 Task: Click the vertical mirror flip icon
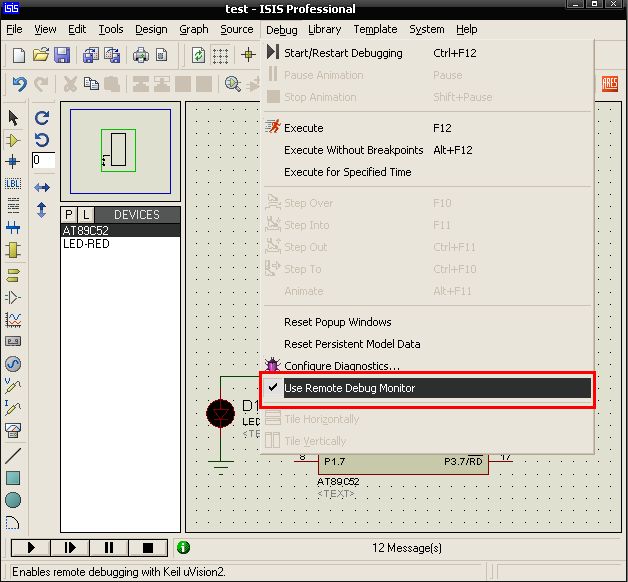(42, 209)
